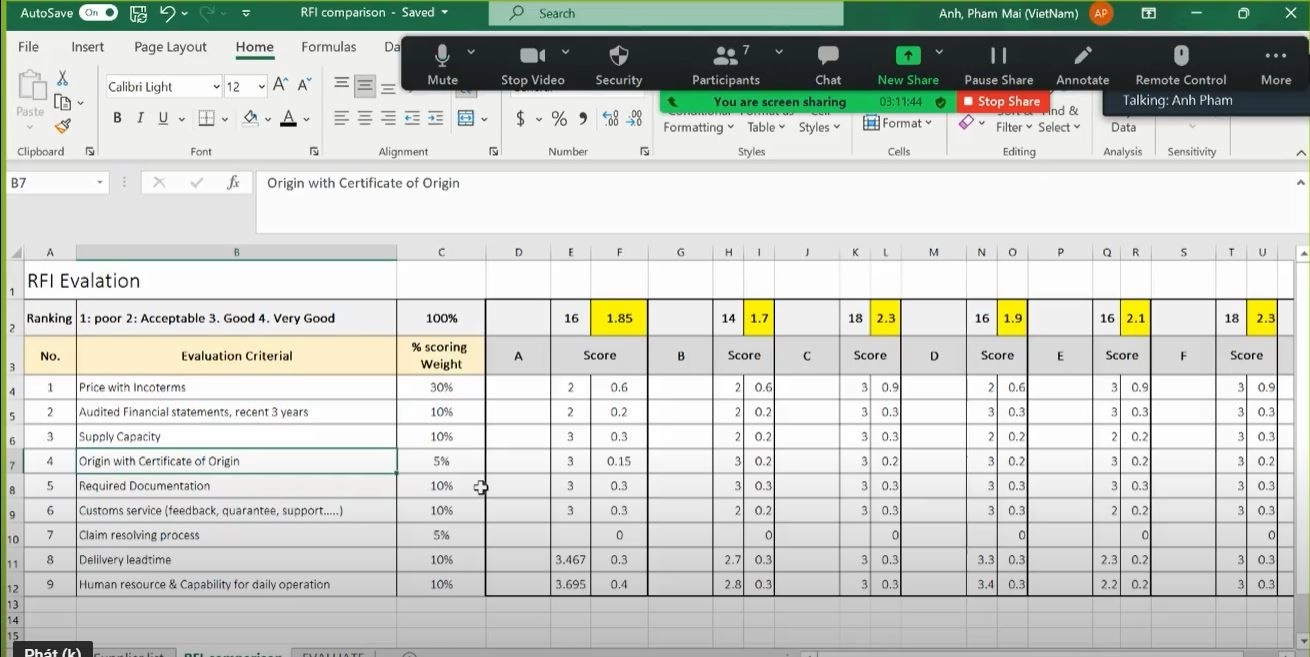Click Pause Share in Zoom toolbar
The width and height of the screenshot is (1310, 657).
[x=997, y=64]
